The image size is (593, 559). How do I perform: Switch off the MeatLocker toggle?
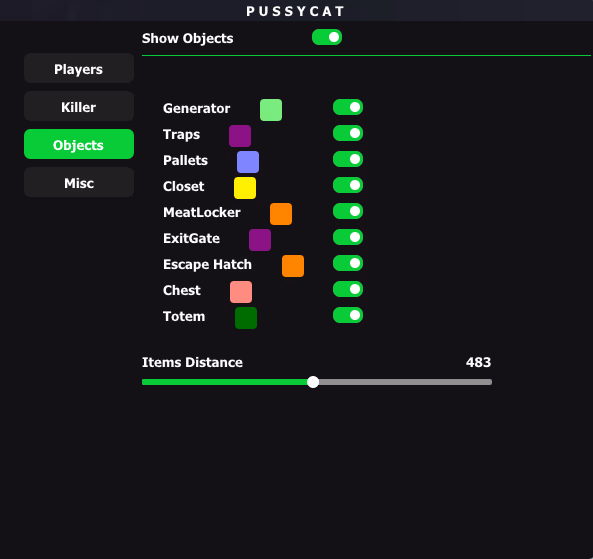tap(348, 211)
